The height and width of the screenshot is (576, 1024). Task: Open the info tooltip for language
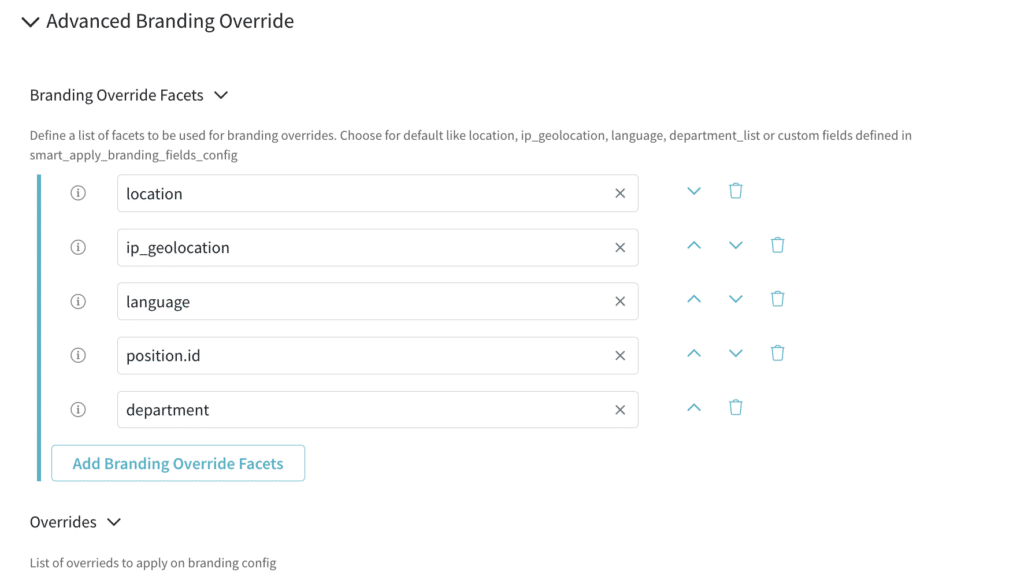click(78, 301)
